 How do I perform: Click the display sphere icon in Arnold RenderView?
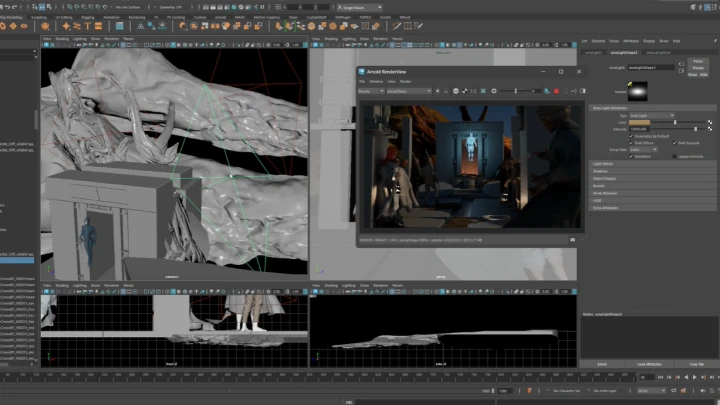pyautogui.click(x=456, y=91)
